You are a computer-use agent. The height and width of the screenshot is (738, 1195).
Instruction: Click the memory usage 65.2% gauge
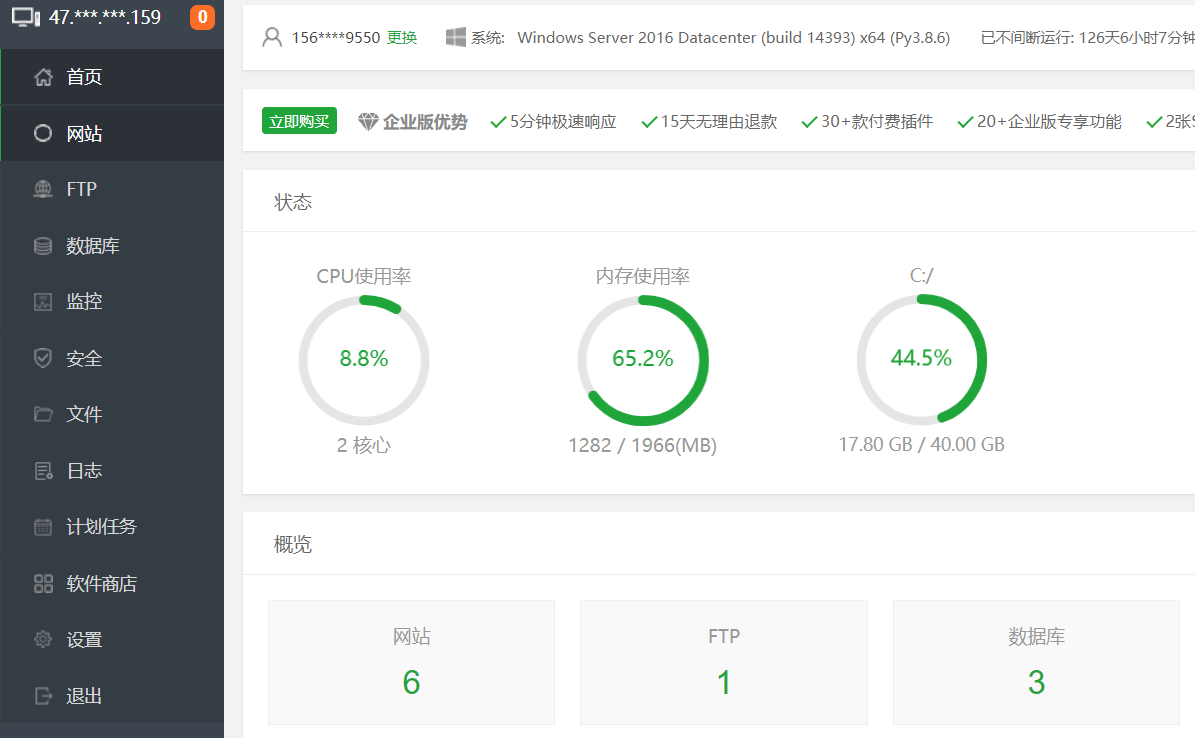pos(643,359)
